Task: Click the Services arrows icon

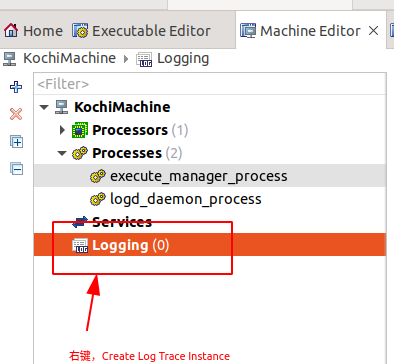Action: point(80,222)
